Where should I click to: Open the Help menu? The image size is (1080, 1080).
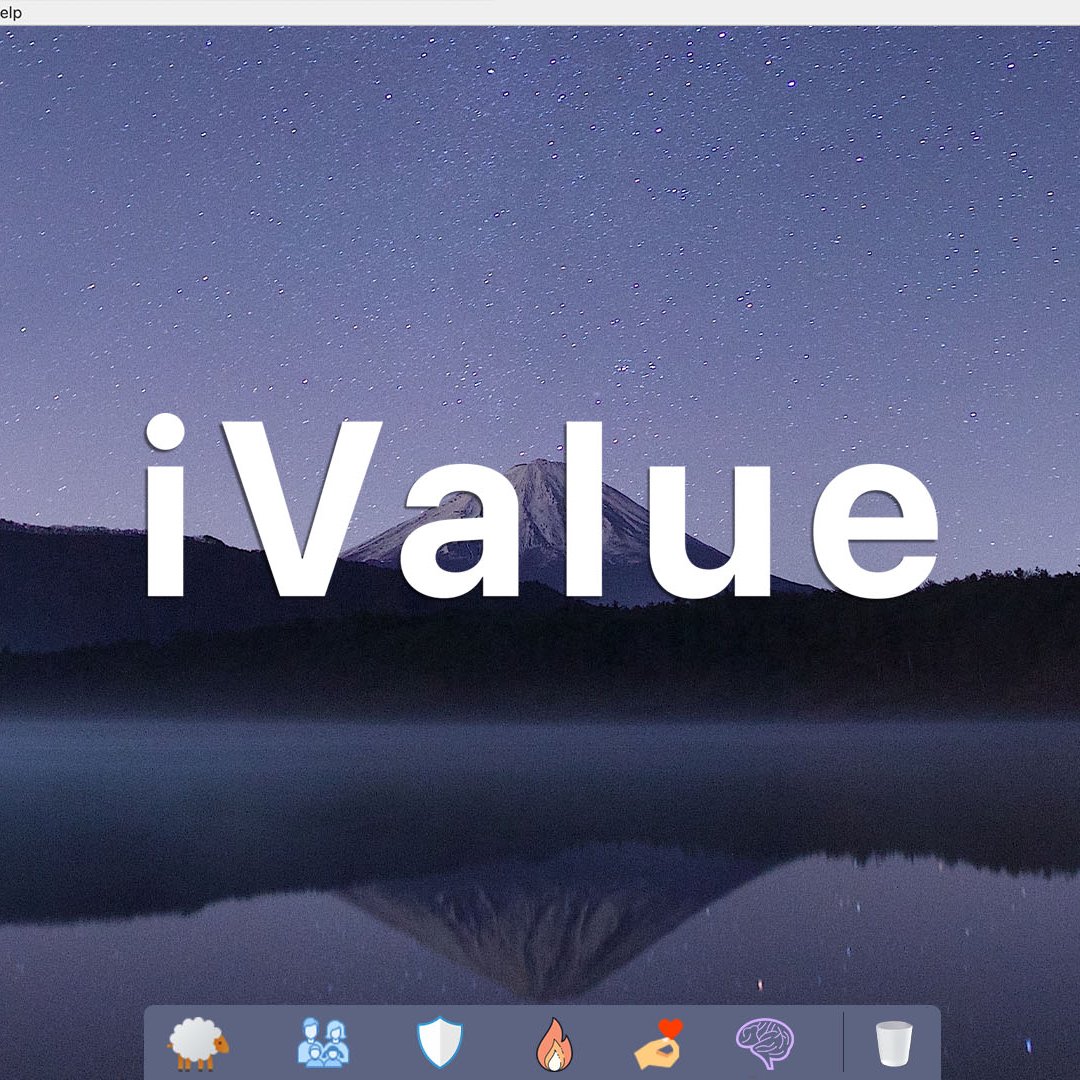(x=10, y=12)
